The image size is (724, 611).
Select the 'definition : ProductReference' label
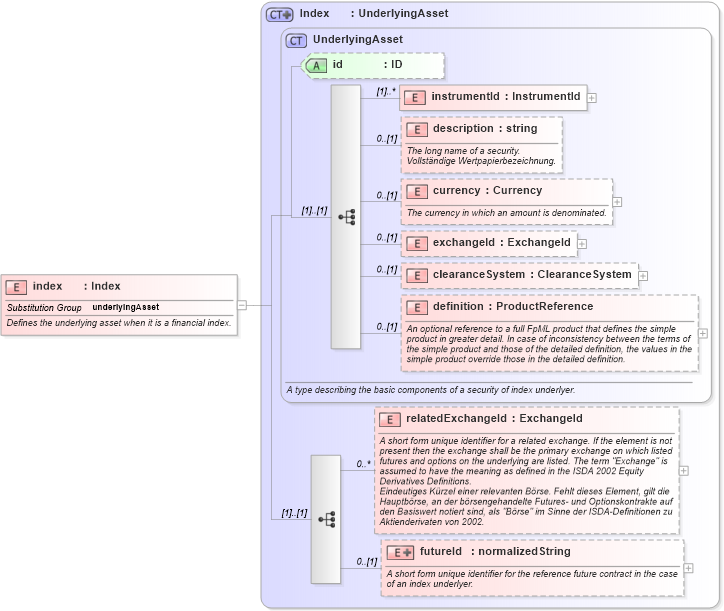pos(513,306)
